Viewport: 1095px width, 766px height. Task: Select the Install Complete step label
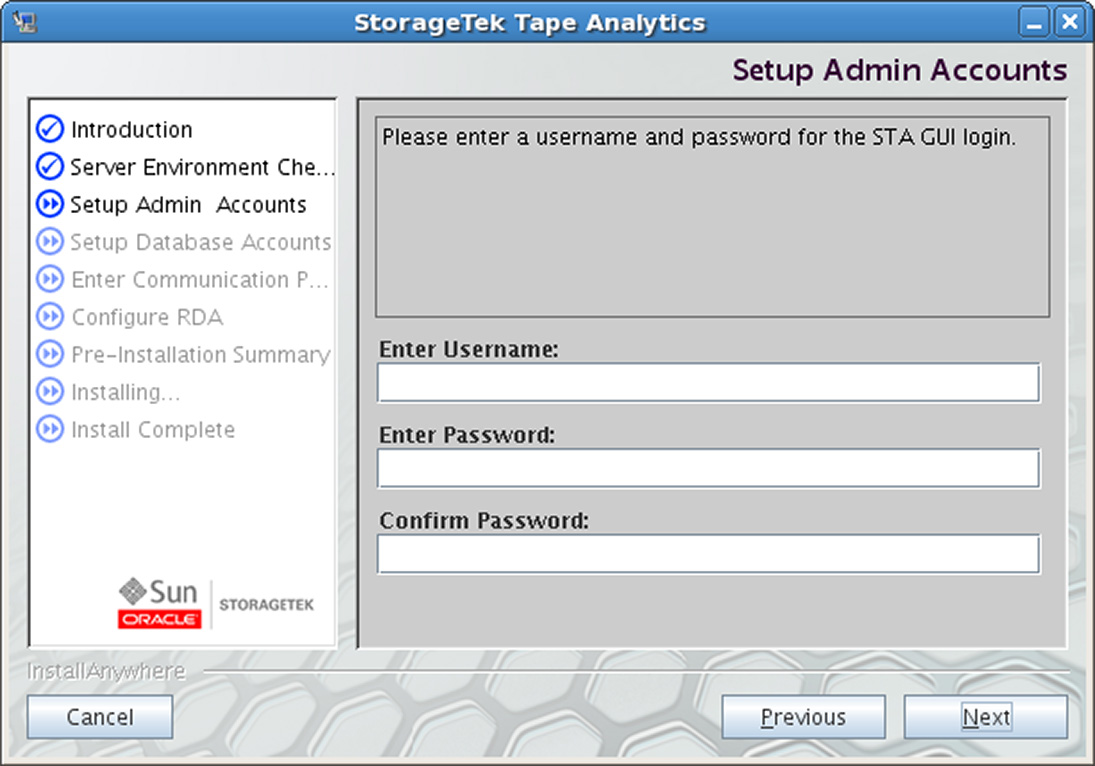click(153, 430)
